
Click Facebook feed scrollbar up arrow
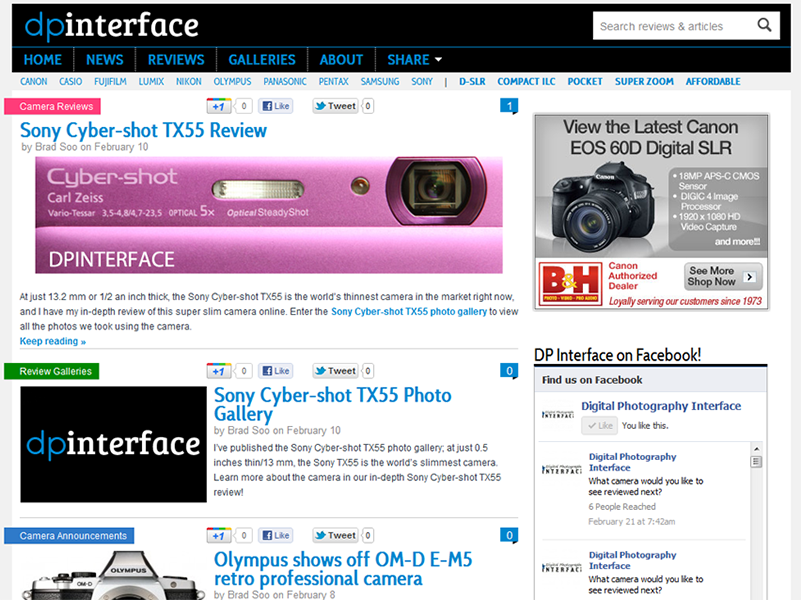tap(757, 449)
